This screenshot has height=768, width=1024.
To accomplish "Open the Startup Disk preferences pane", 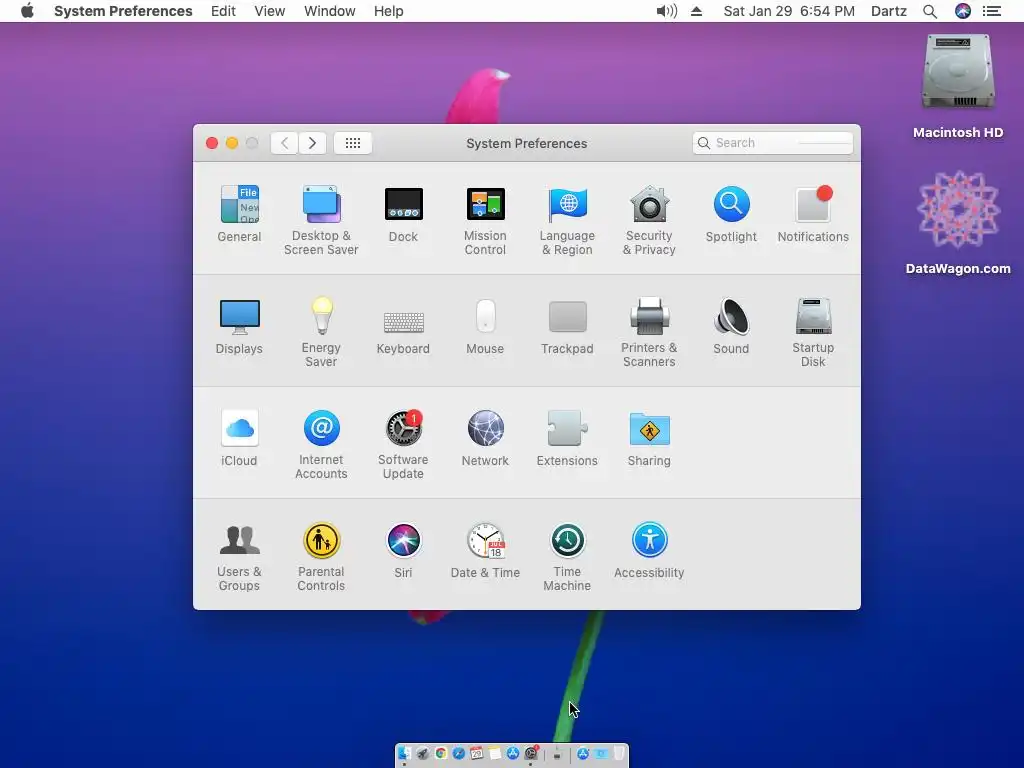I will pos(813,332).
